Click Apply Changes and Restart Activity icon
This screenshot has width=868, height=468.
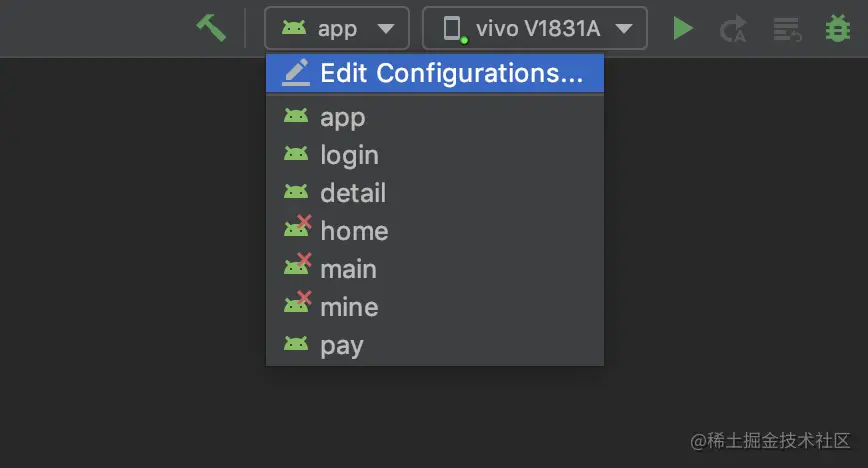pos(733,29)
